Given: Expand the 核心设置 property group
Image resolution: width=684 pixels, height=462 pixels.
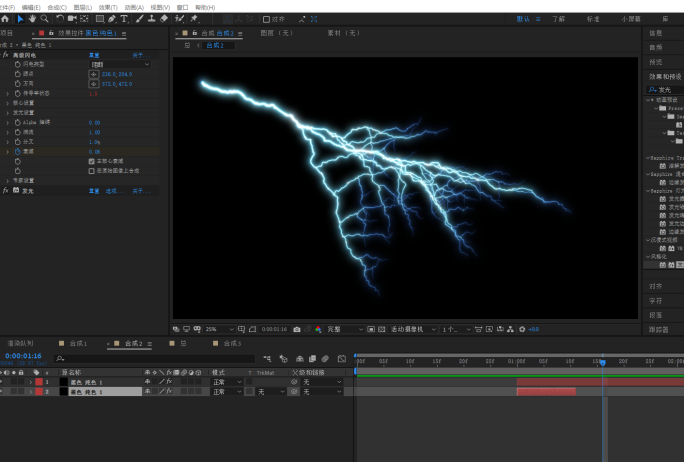Looking at the screenshot, I should coord(8,102).
